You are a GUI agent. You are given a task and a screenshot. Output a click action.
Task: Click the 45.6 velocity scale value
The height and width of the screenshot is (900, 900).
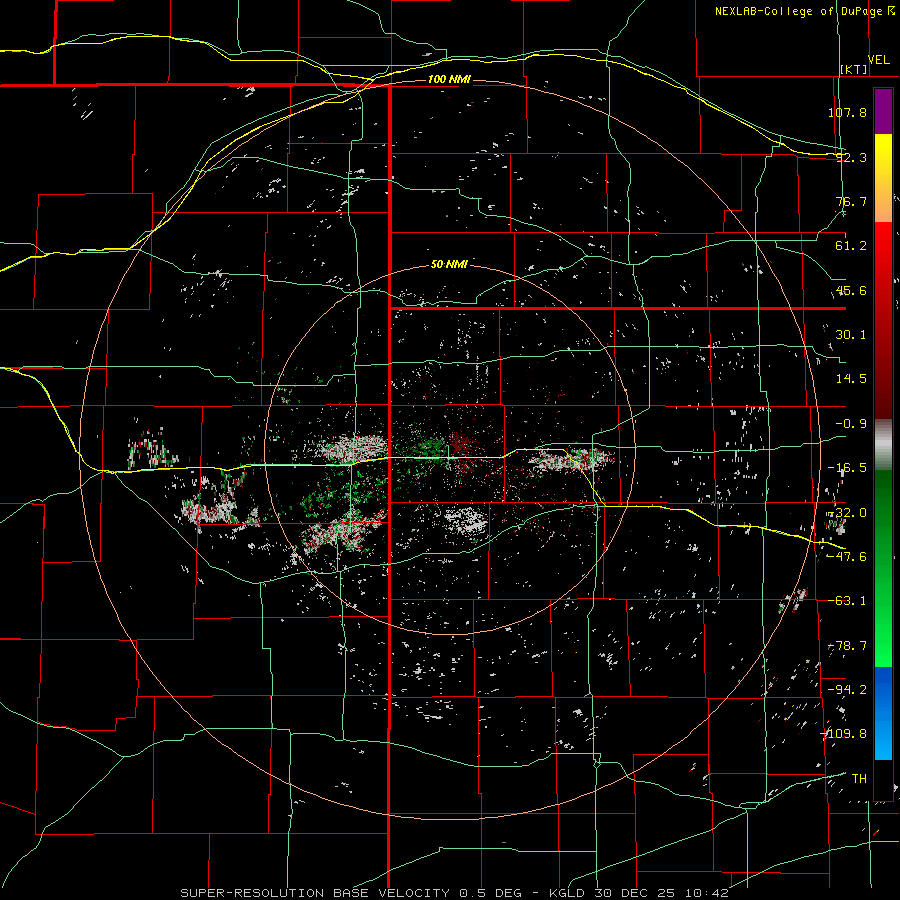click(851, 290)
